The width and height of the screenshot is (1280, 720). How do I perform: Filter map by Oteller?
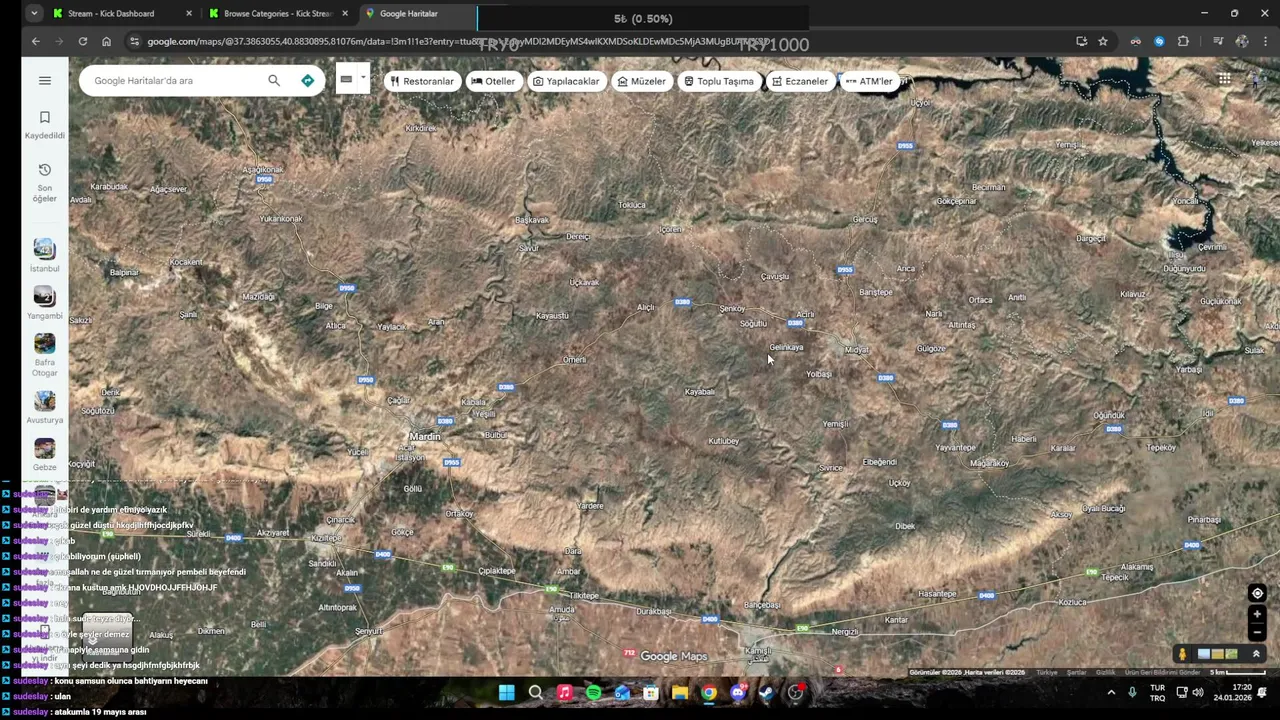(492, 81)
